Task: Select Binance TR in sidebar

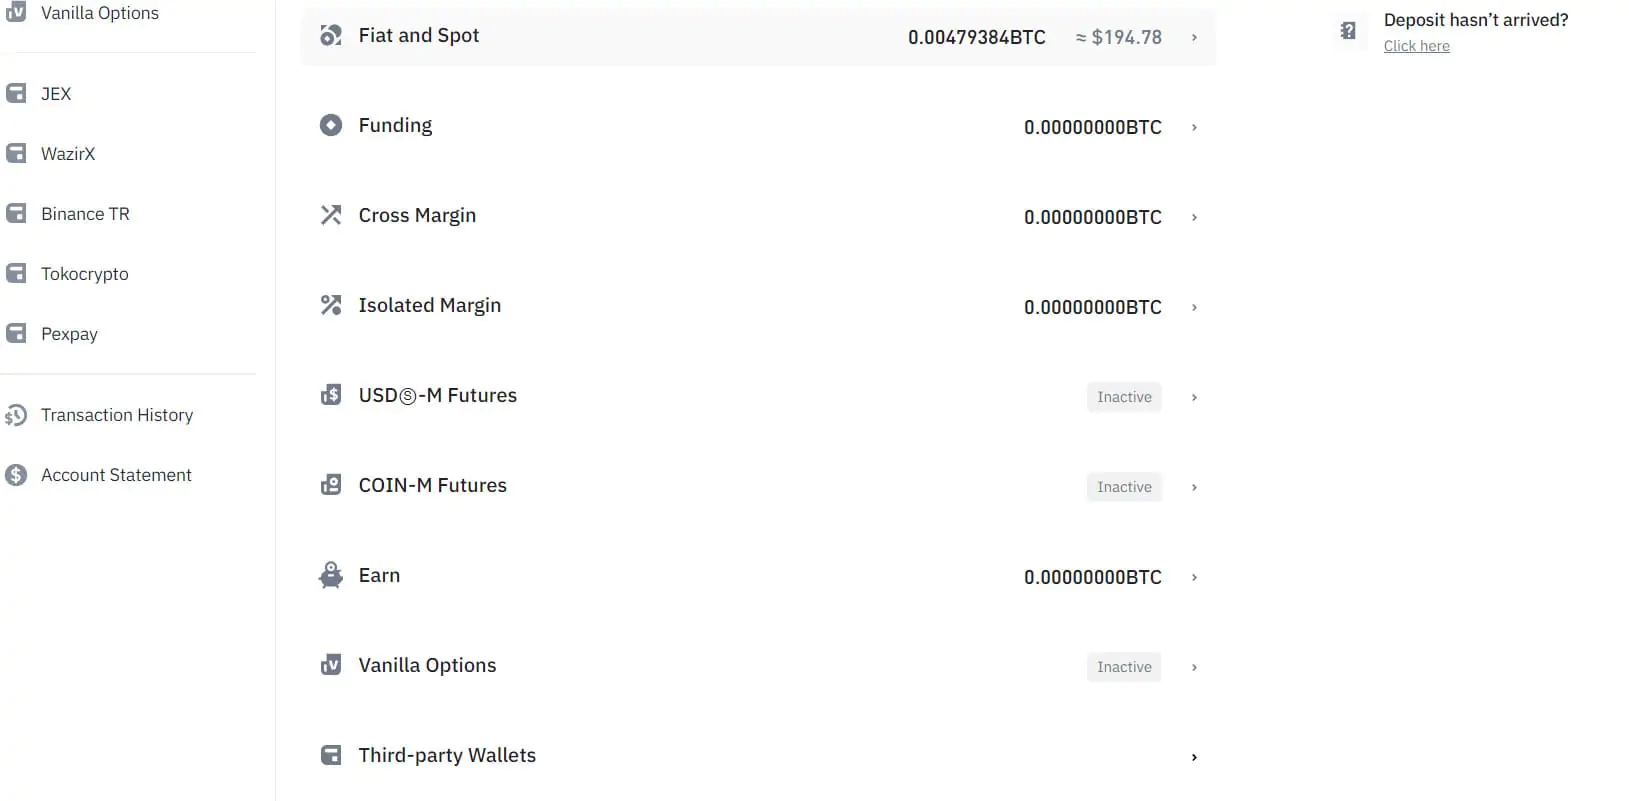Action: click(85, 214)
